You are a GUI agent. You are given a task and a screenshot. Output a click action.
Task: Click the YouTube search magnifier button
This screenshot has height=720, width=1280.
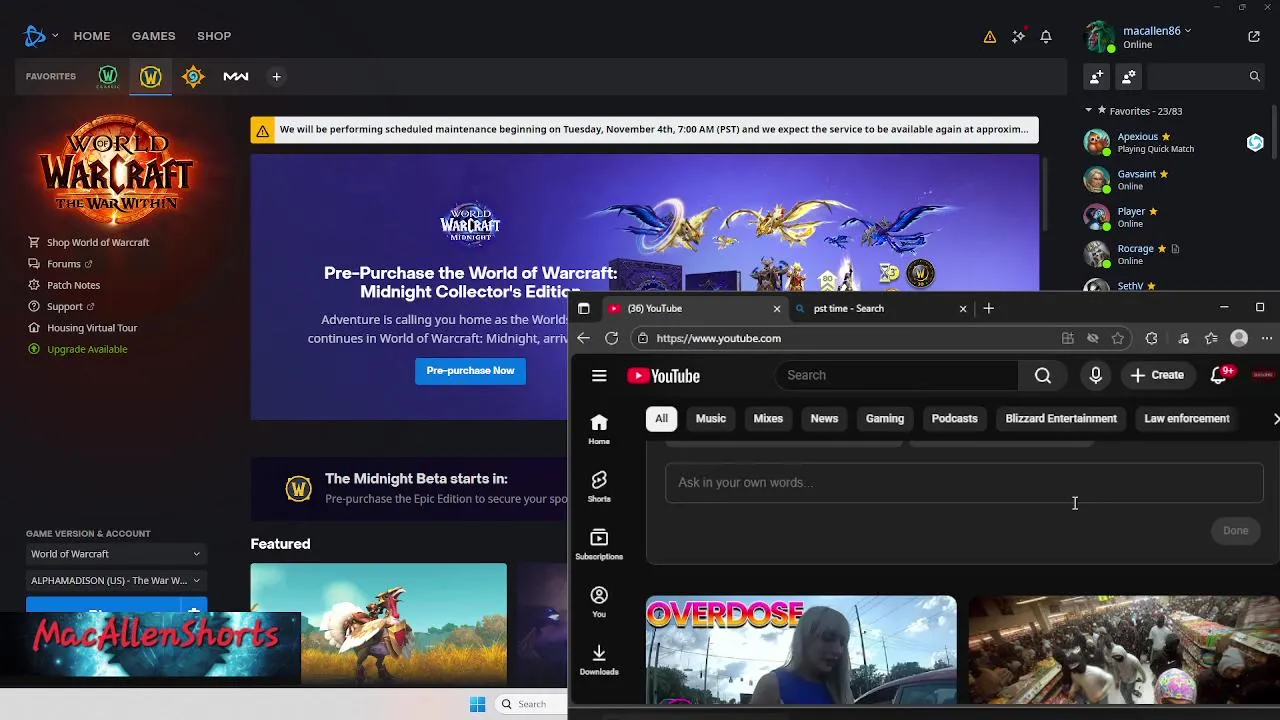[1043, 376]
